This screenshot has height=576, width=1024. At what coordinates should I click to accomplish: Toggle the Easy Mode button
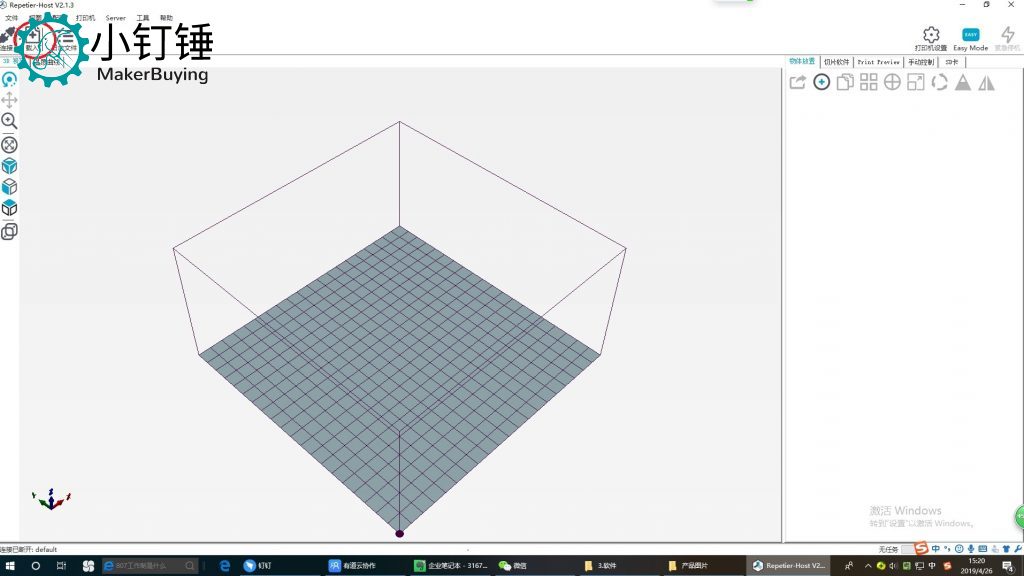[970, 39]
